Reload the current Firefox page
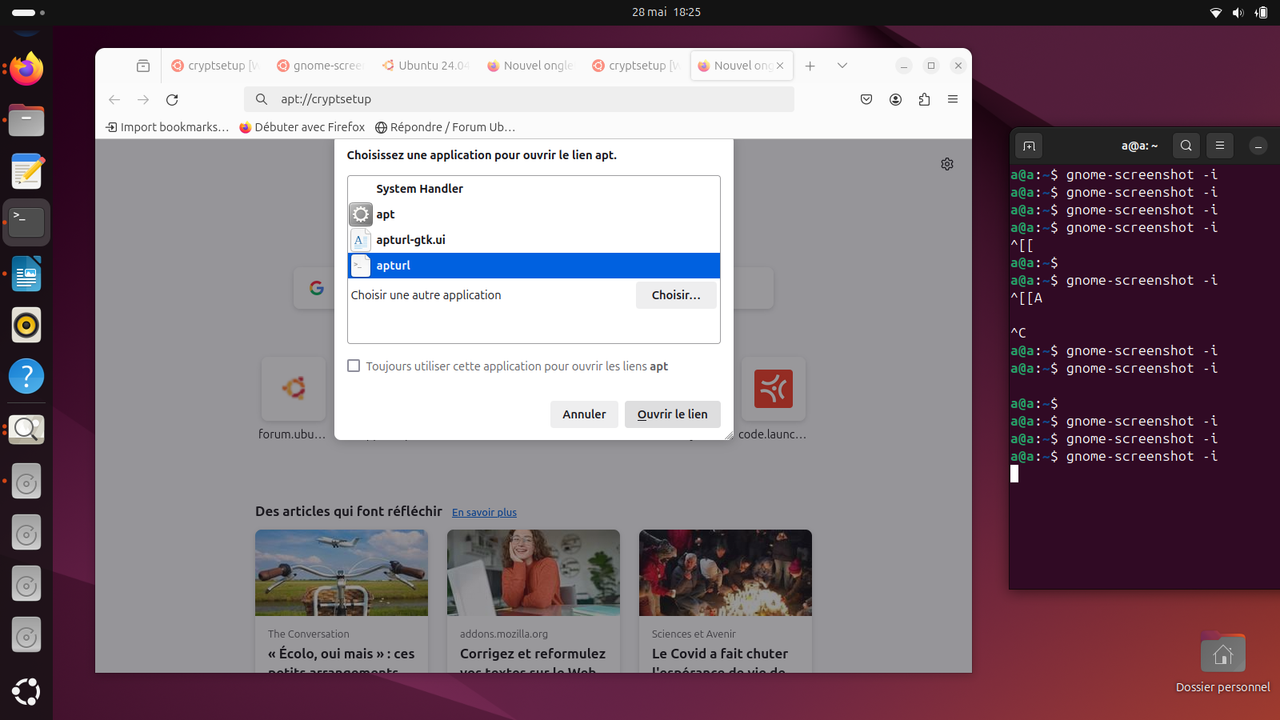Image resolution: width=1280 pixels, height=720 pixels. pyautogui.click(x=172, y=100)
